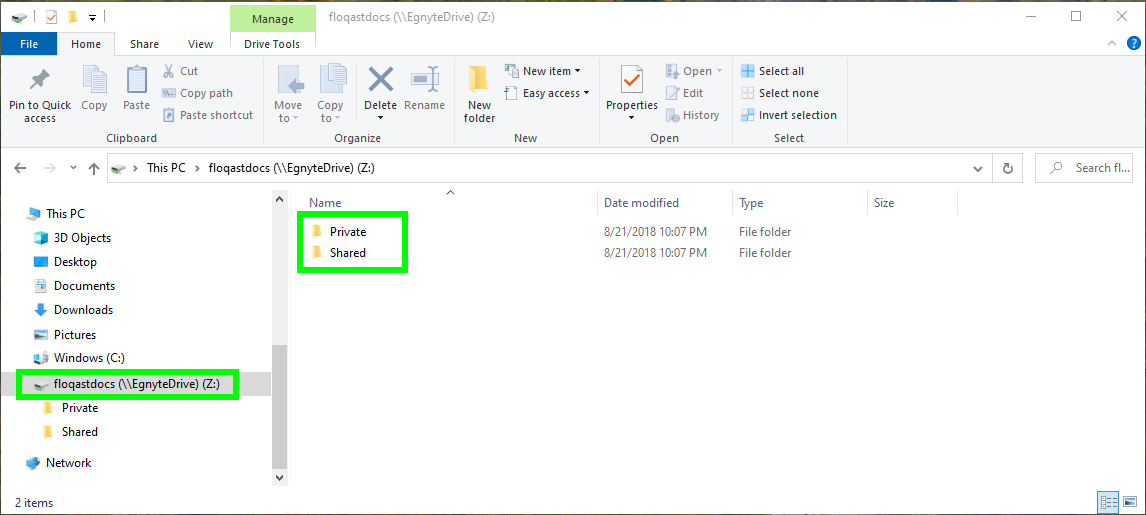
Task: Click floqastdocs breadcrumb in address bar
Action: click(292, 168)
